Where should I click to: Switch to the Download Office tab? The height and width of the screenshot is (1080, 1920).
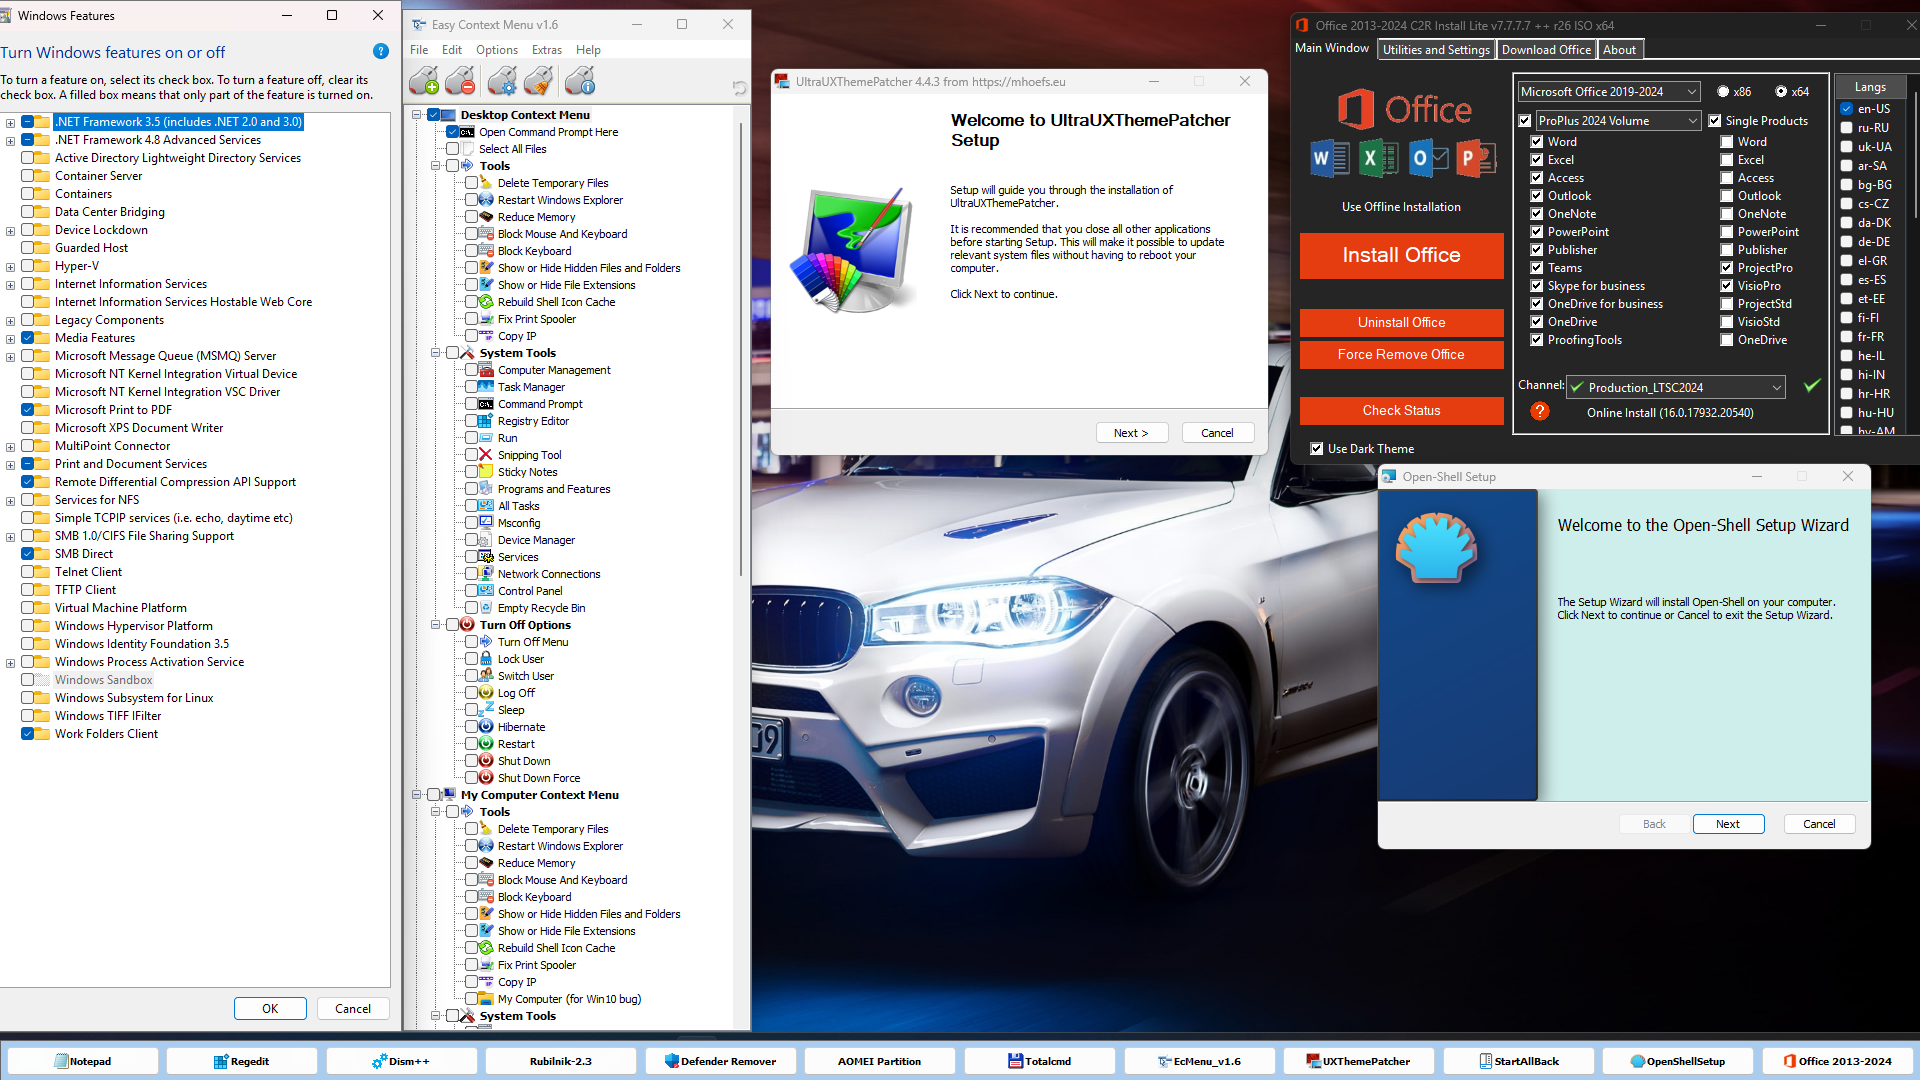click(x=1546, y=50)
